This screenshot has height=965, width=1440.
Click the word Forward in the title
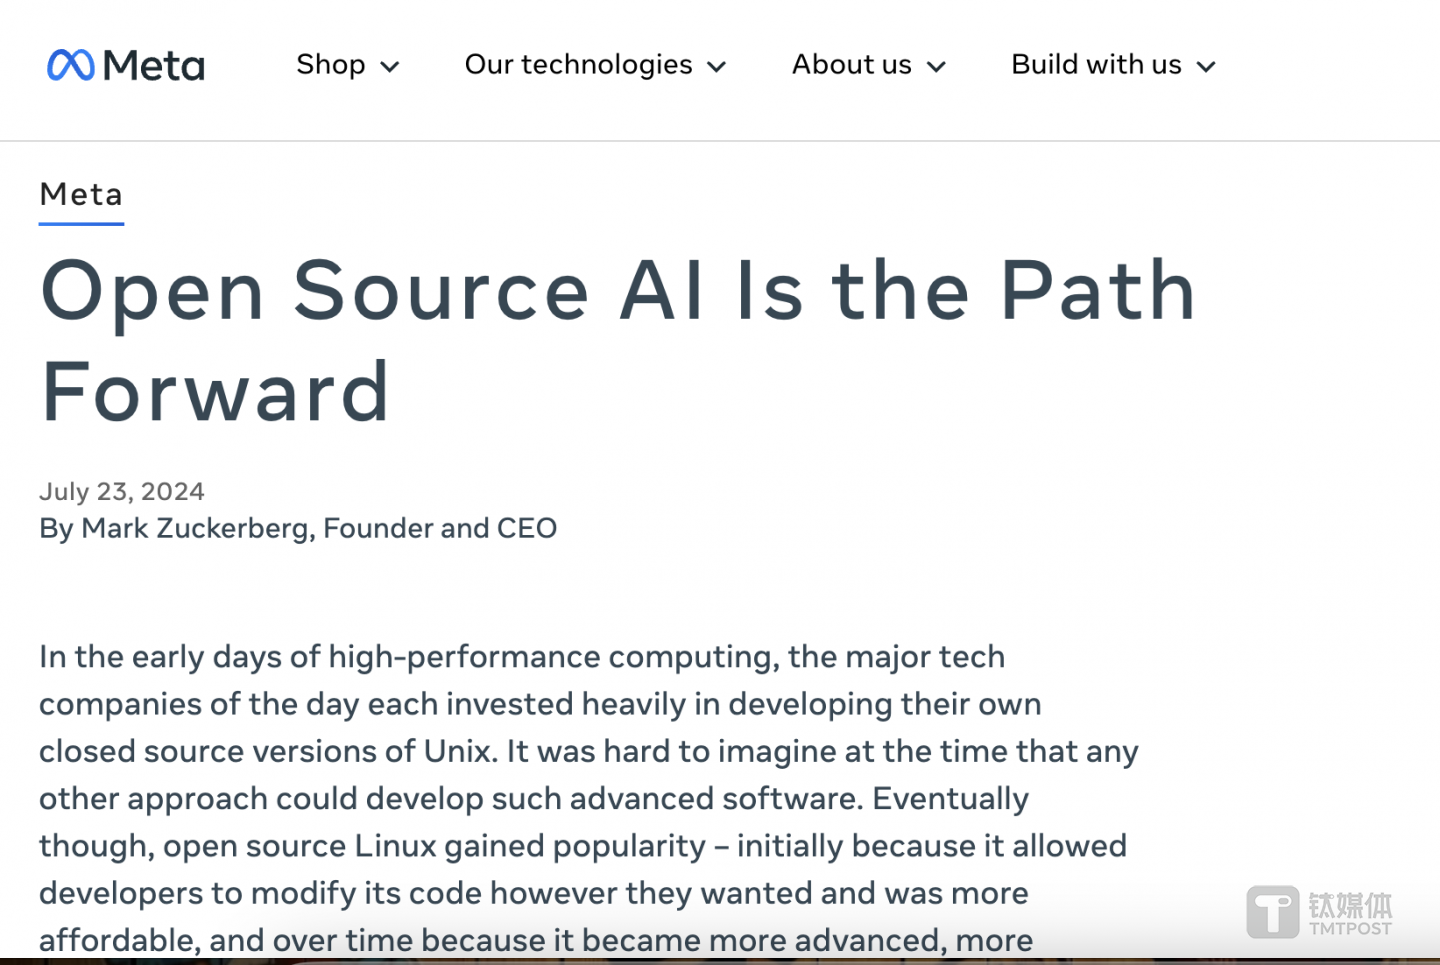[215, 392]
